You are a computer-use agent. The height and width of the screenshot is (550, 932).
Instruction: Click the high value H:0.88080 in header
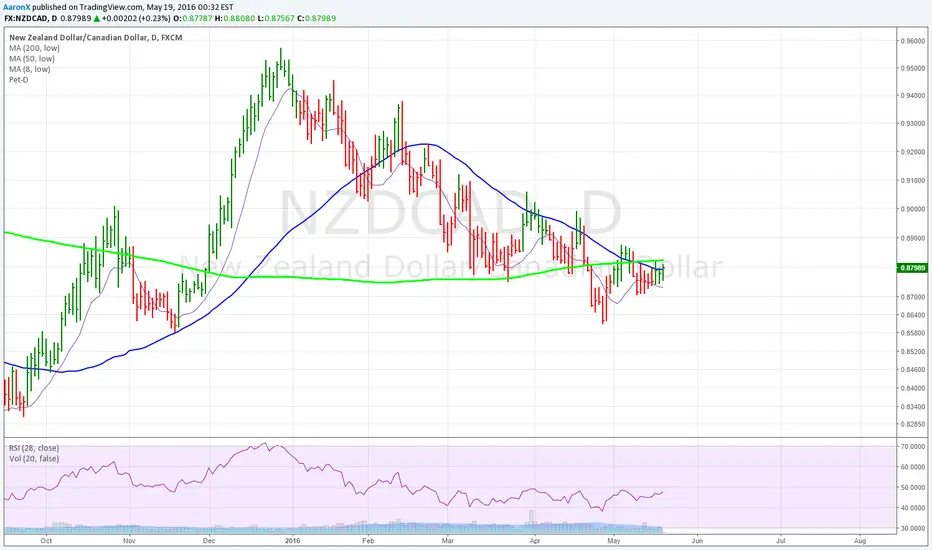click(x=235, y=18)
